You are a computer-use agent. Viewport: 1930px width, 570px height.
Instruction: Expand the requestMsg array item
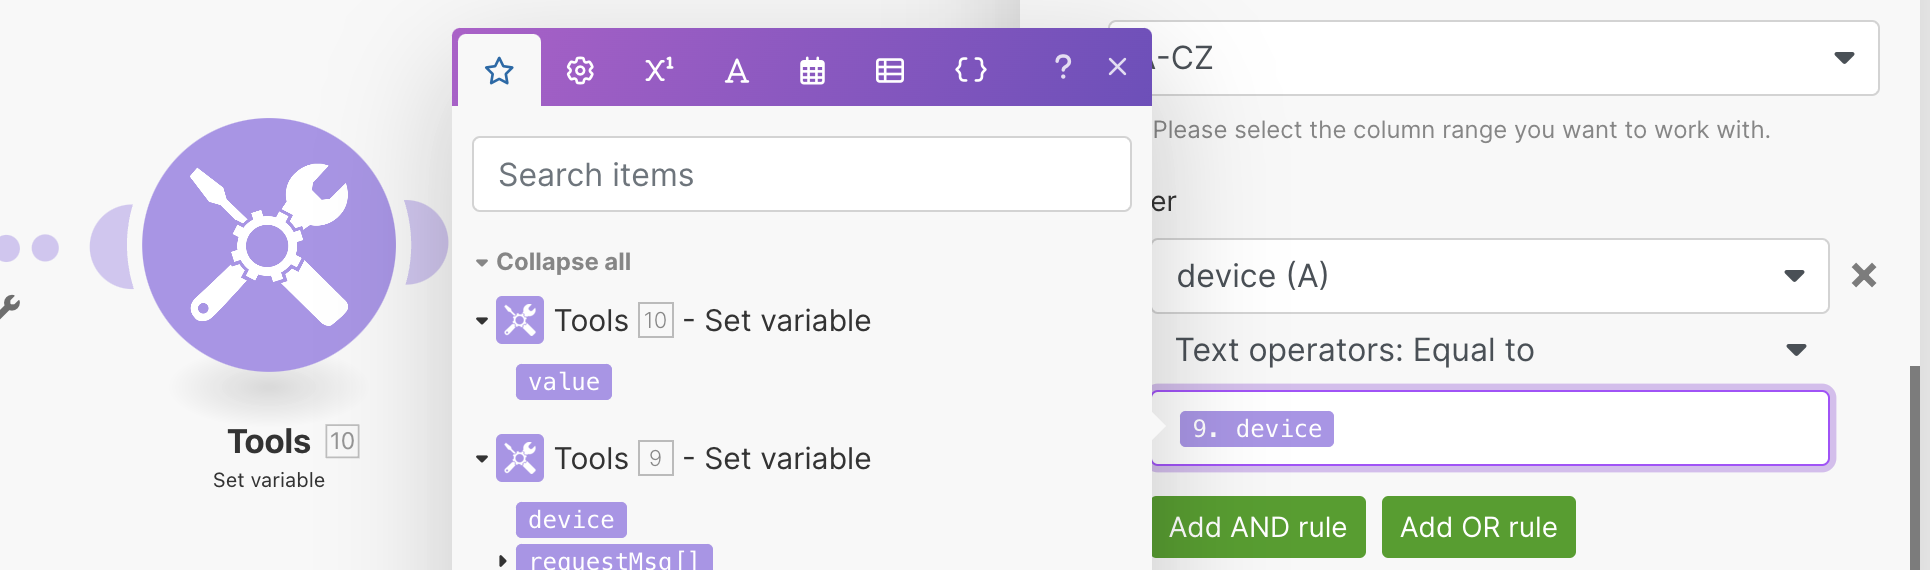pos(502,560)
